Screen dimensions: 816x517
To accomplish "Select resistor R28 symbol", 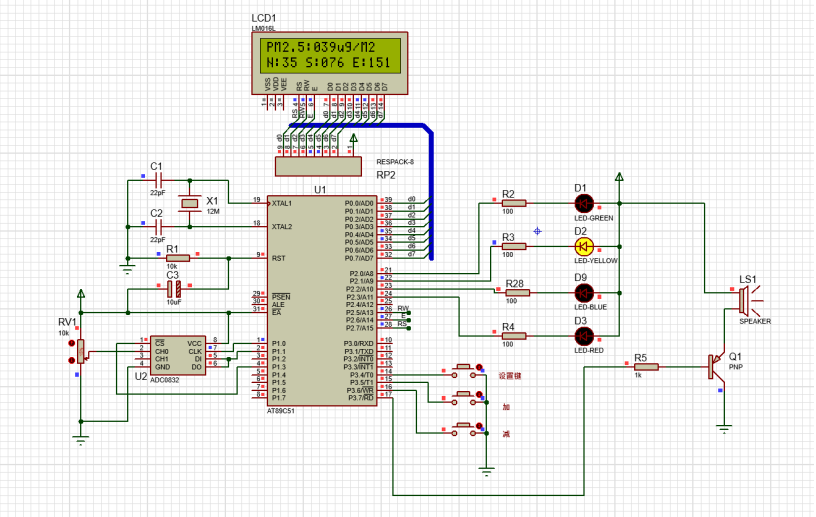I will pos(517,293).
